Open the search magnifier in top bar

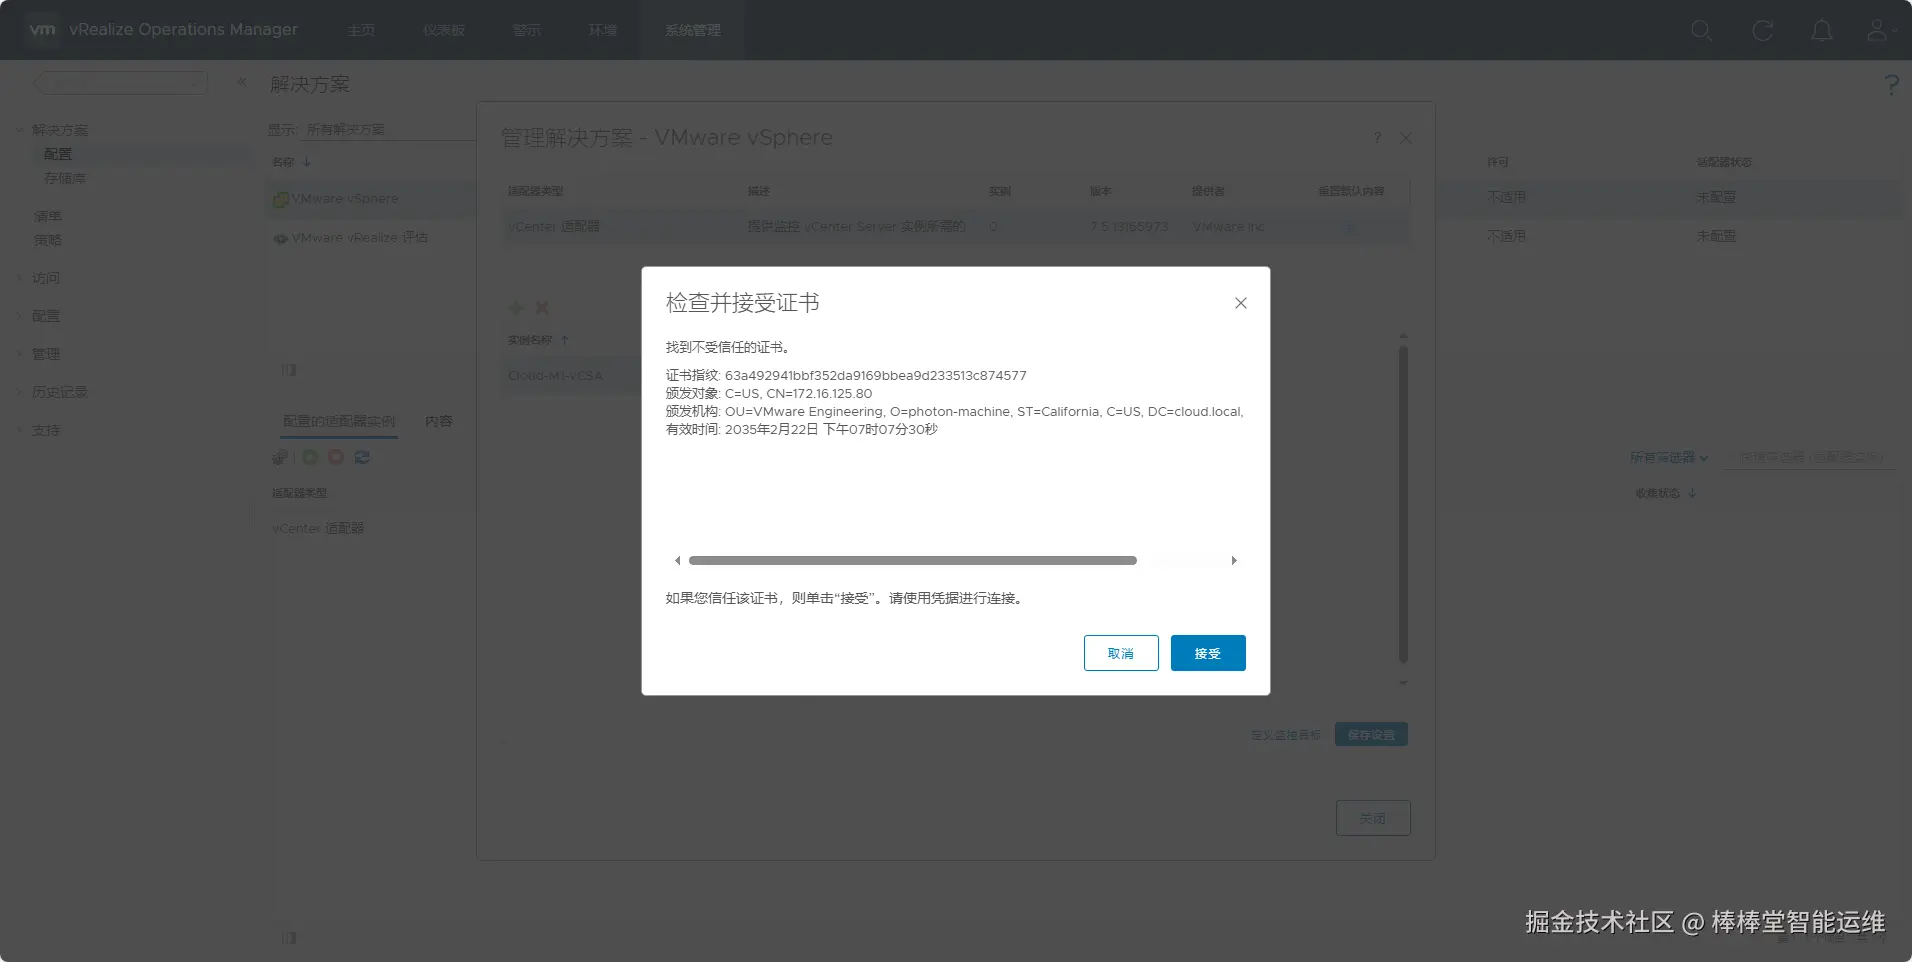1701,30
